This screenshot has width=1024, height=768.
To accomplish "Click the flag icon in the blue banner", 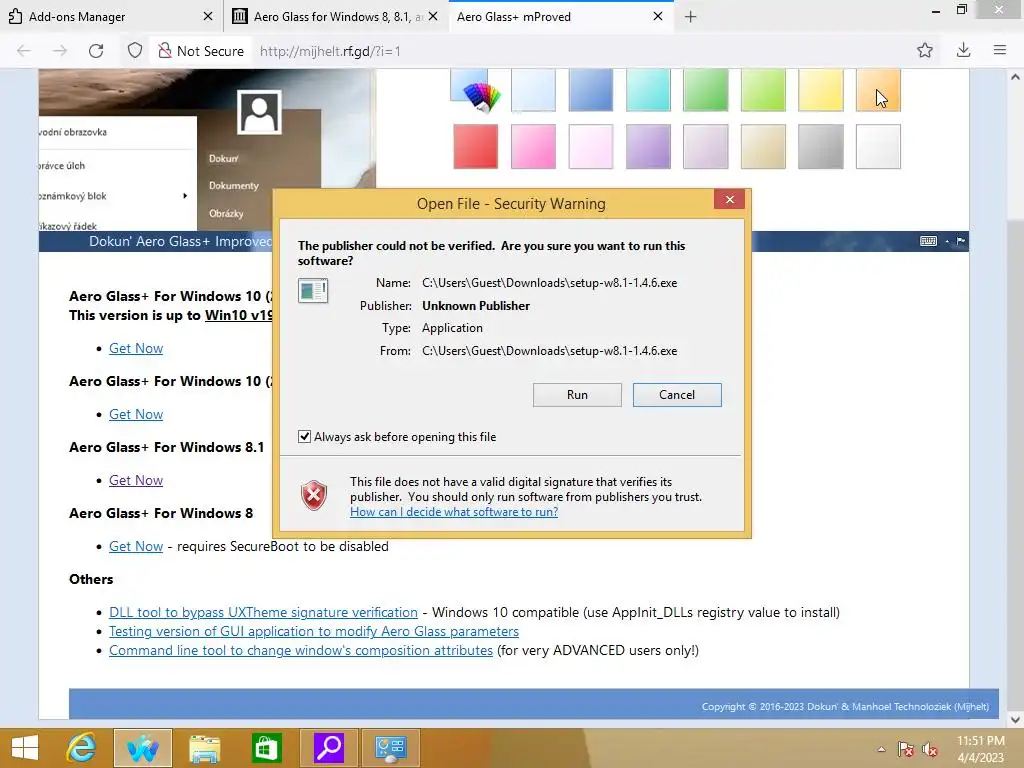I will [961, 241].
